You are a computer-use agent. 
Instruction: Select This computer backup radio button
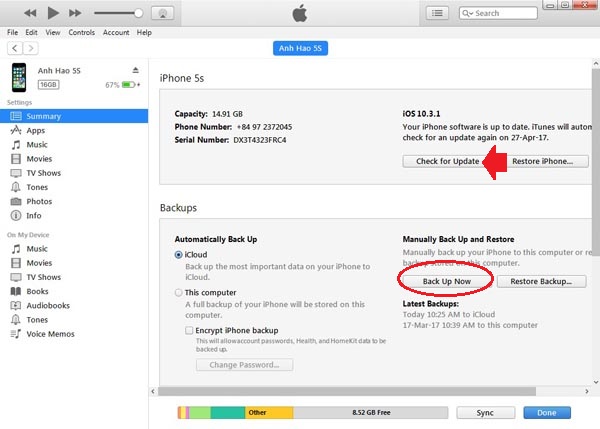click(178, 292)
